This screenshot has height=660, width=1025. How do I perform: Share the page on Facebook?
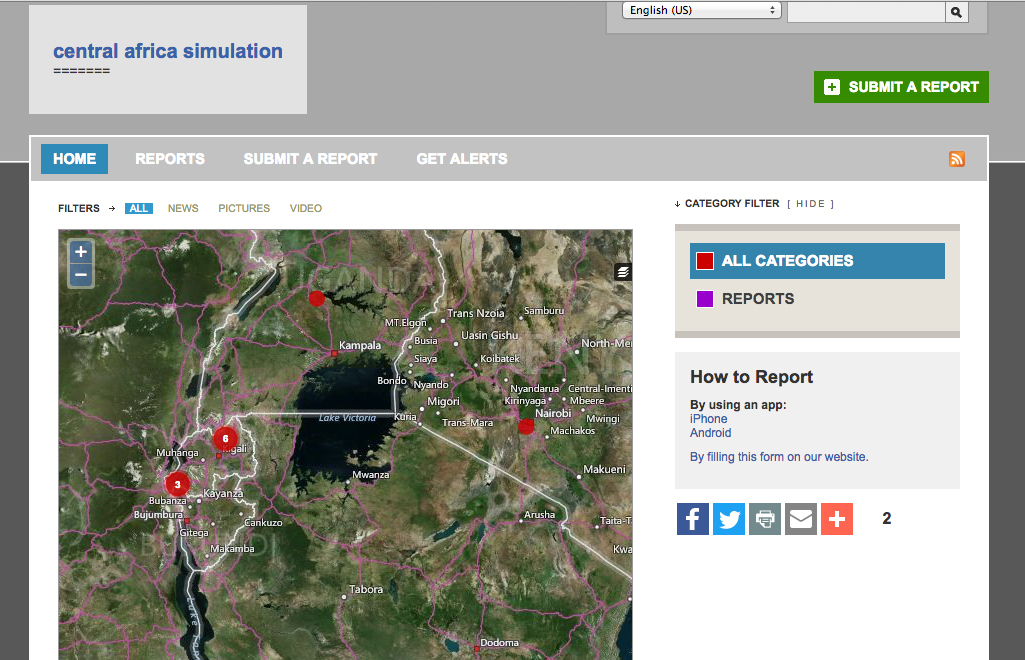click(693, 519)
